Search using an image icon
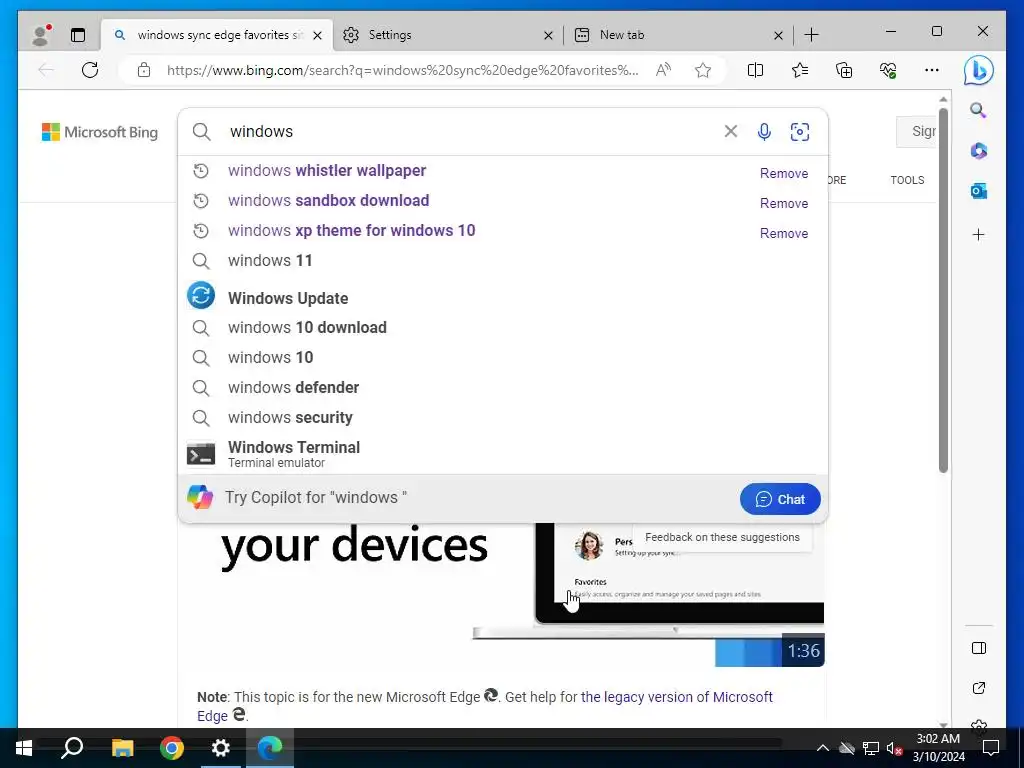1024x768 pixels. click(799, 132)
